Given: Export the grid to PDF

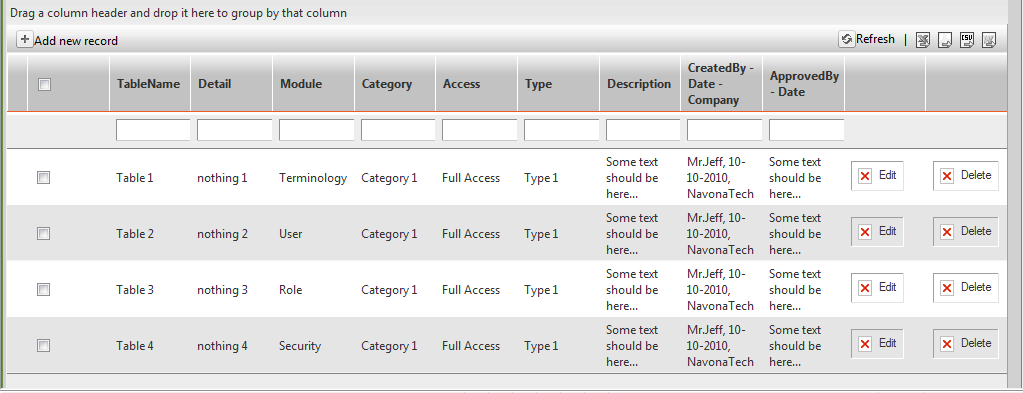Looking at the screenshot, I should pos(945,40).
